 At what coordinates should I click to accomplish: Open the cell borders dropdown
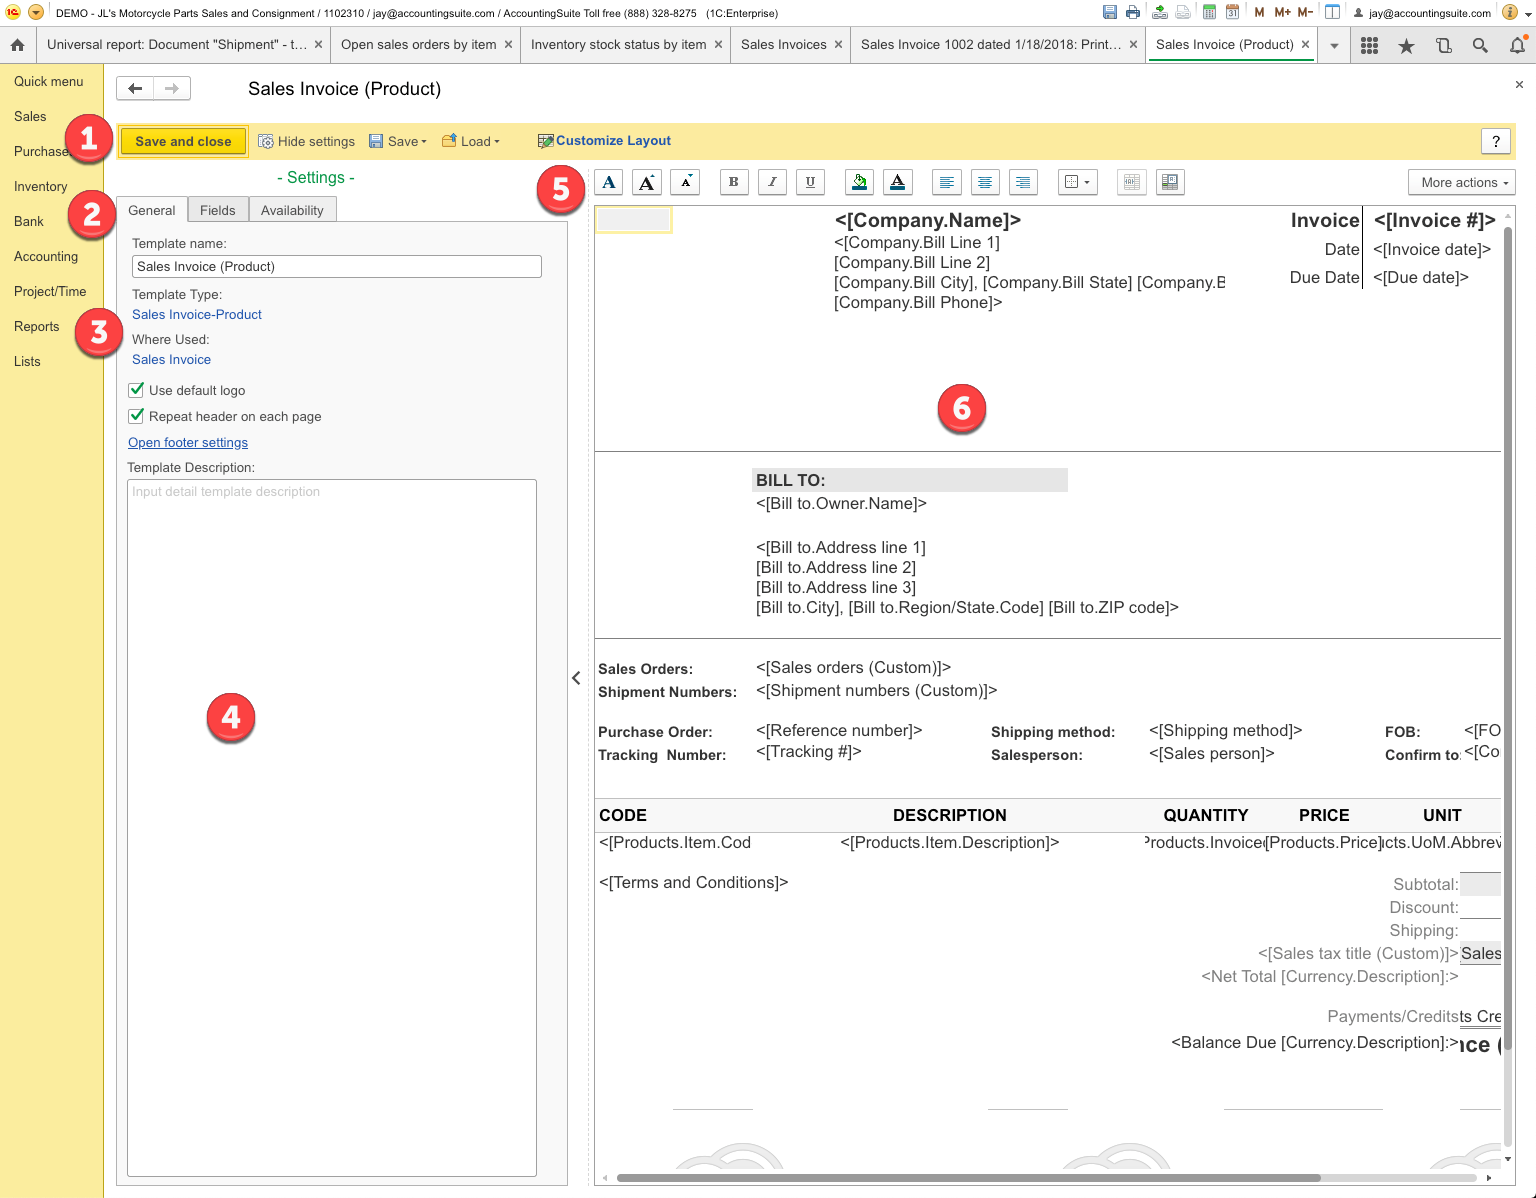coord(1077,182)
